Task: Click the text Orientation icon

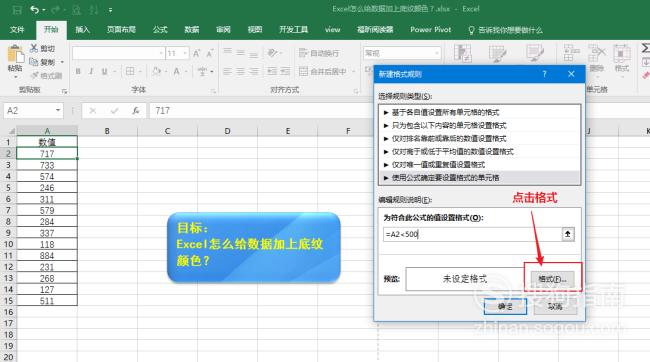Action: (272, 53)
